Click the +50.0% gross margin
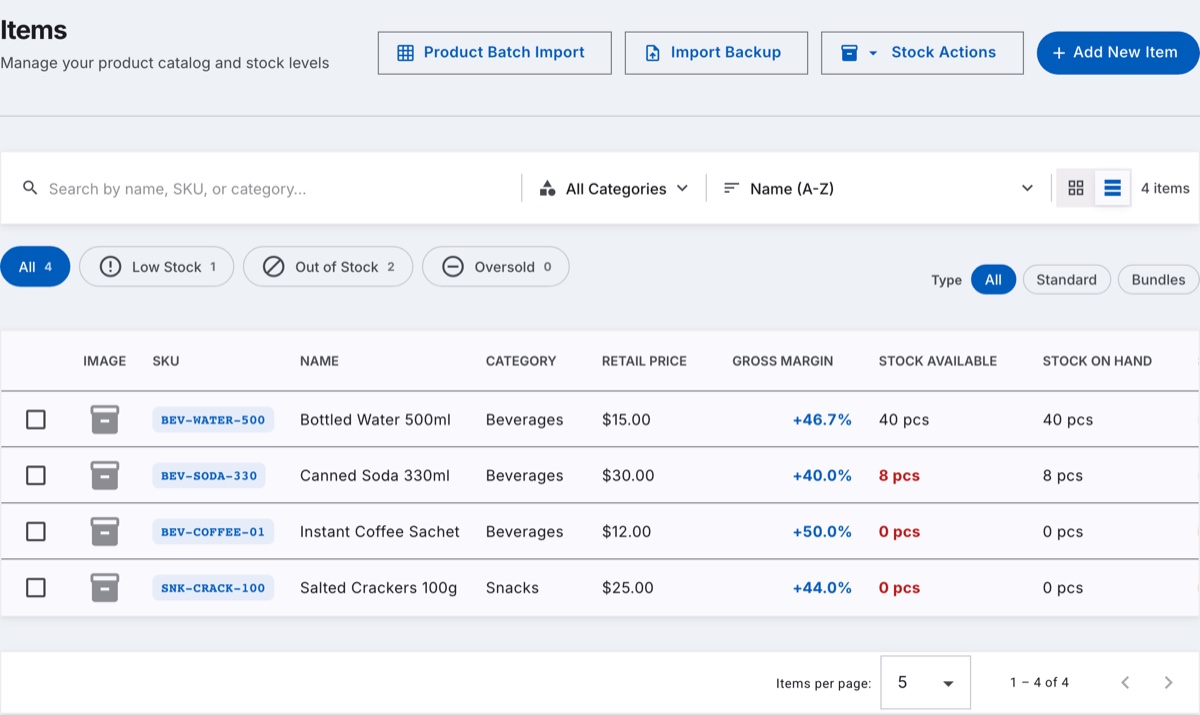1200x715 pixels. 822,532
